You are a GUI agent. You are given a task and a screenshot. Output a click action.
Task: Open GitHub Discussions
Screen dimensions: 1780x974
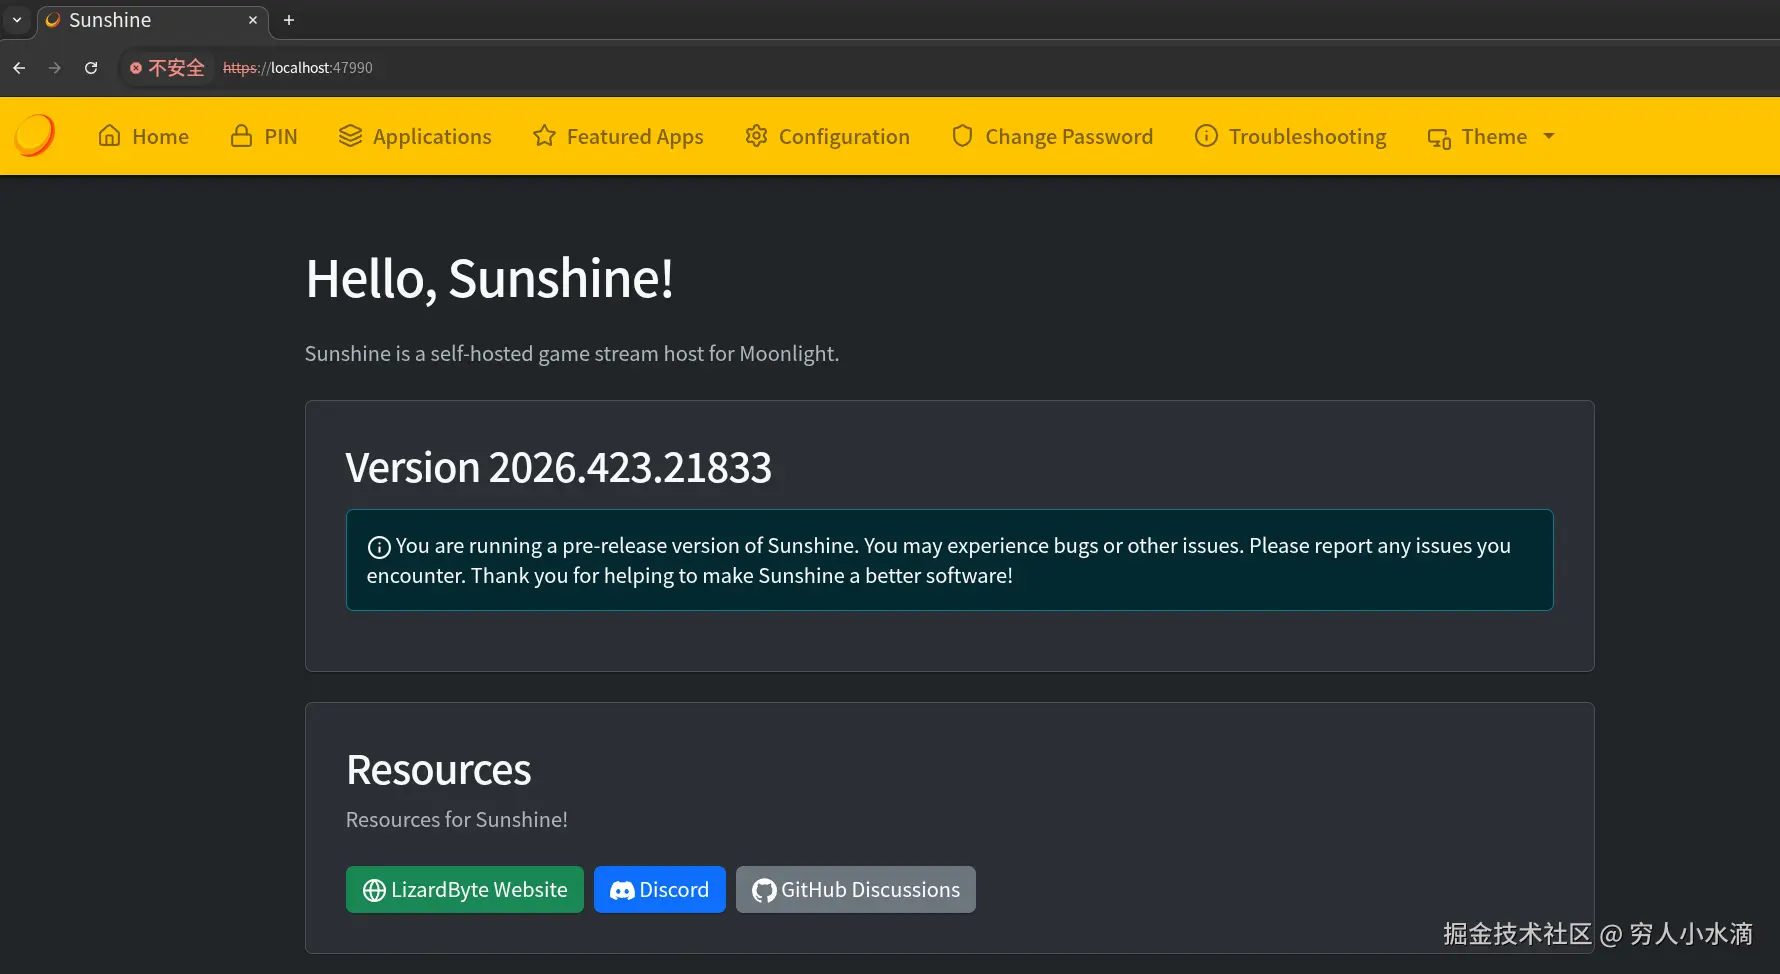(x=856, y=889)
